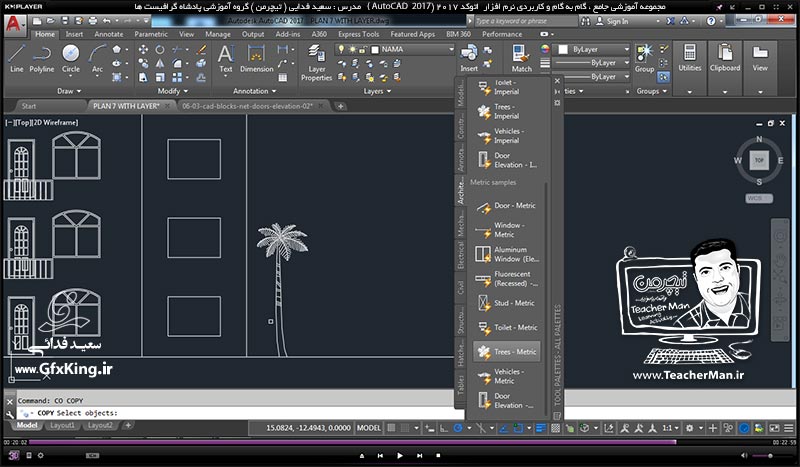Screen dimensions: 800x467
Task: Toggle MODEL space button in status bar
Action: [x=368, y=428]
